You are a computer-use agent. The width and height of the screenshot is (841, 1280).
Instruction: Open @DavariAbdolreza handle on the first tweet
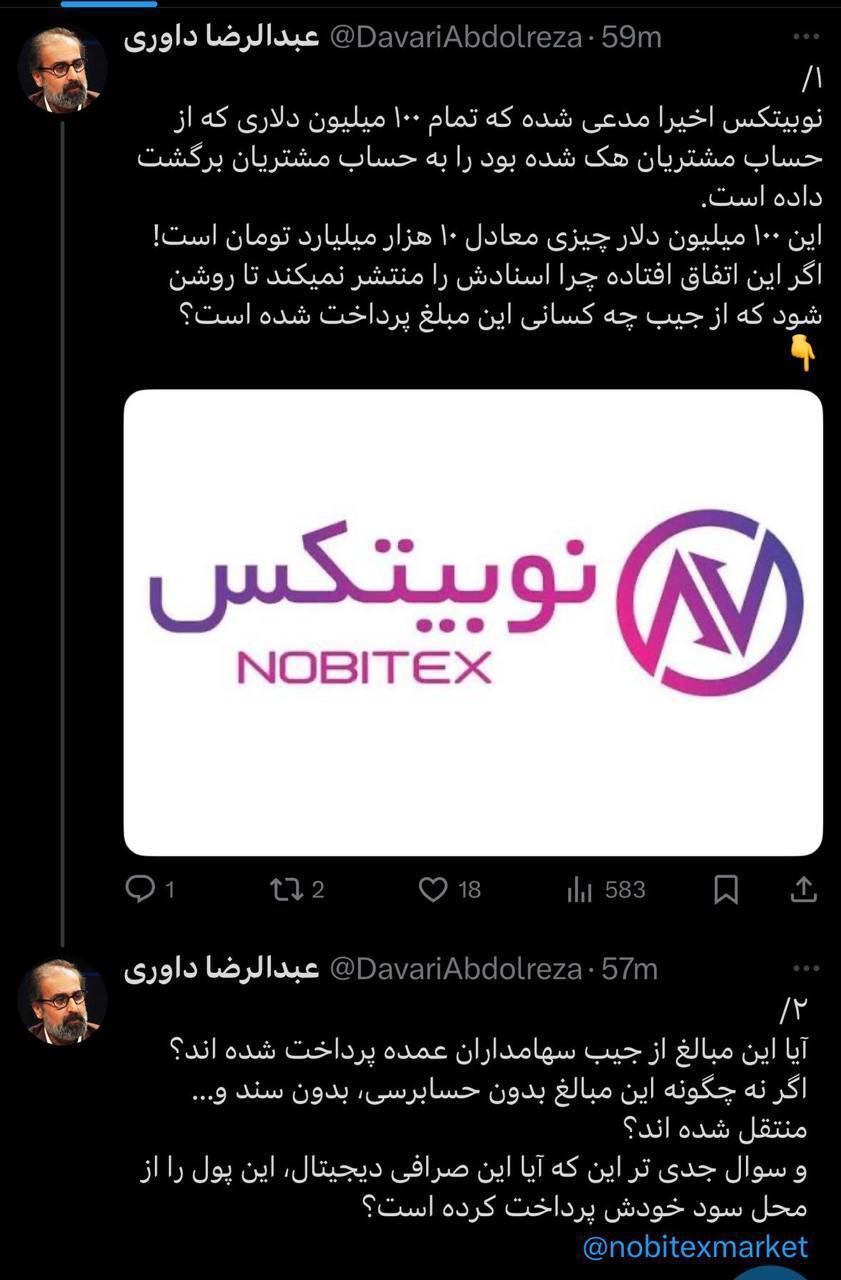click(456, 38)
